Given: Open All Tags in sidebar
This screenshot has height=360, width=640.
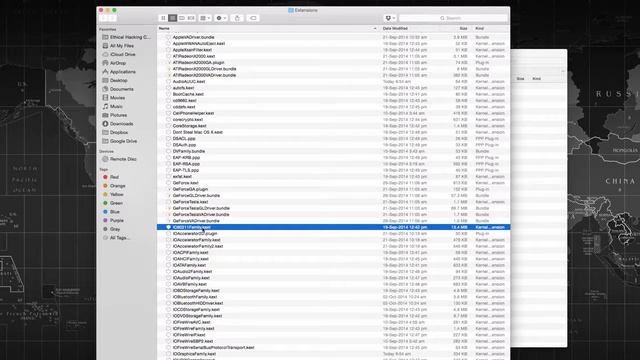Looking at the screenshot, I should click(x=116, y=238).
